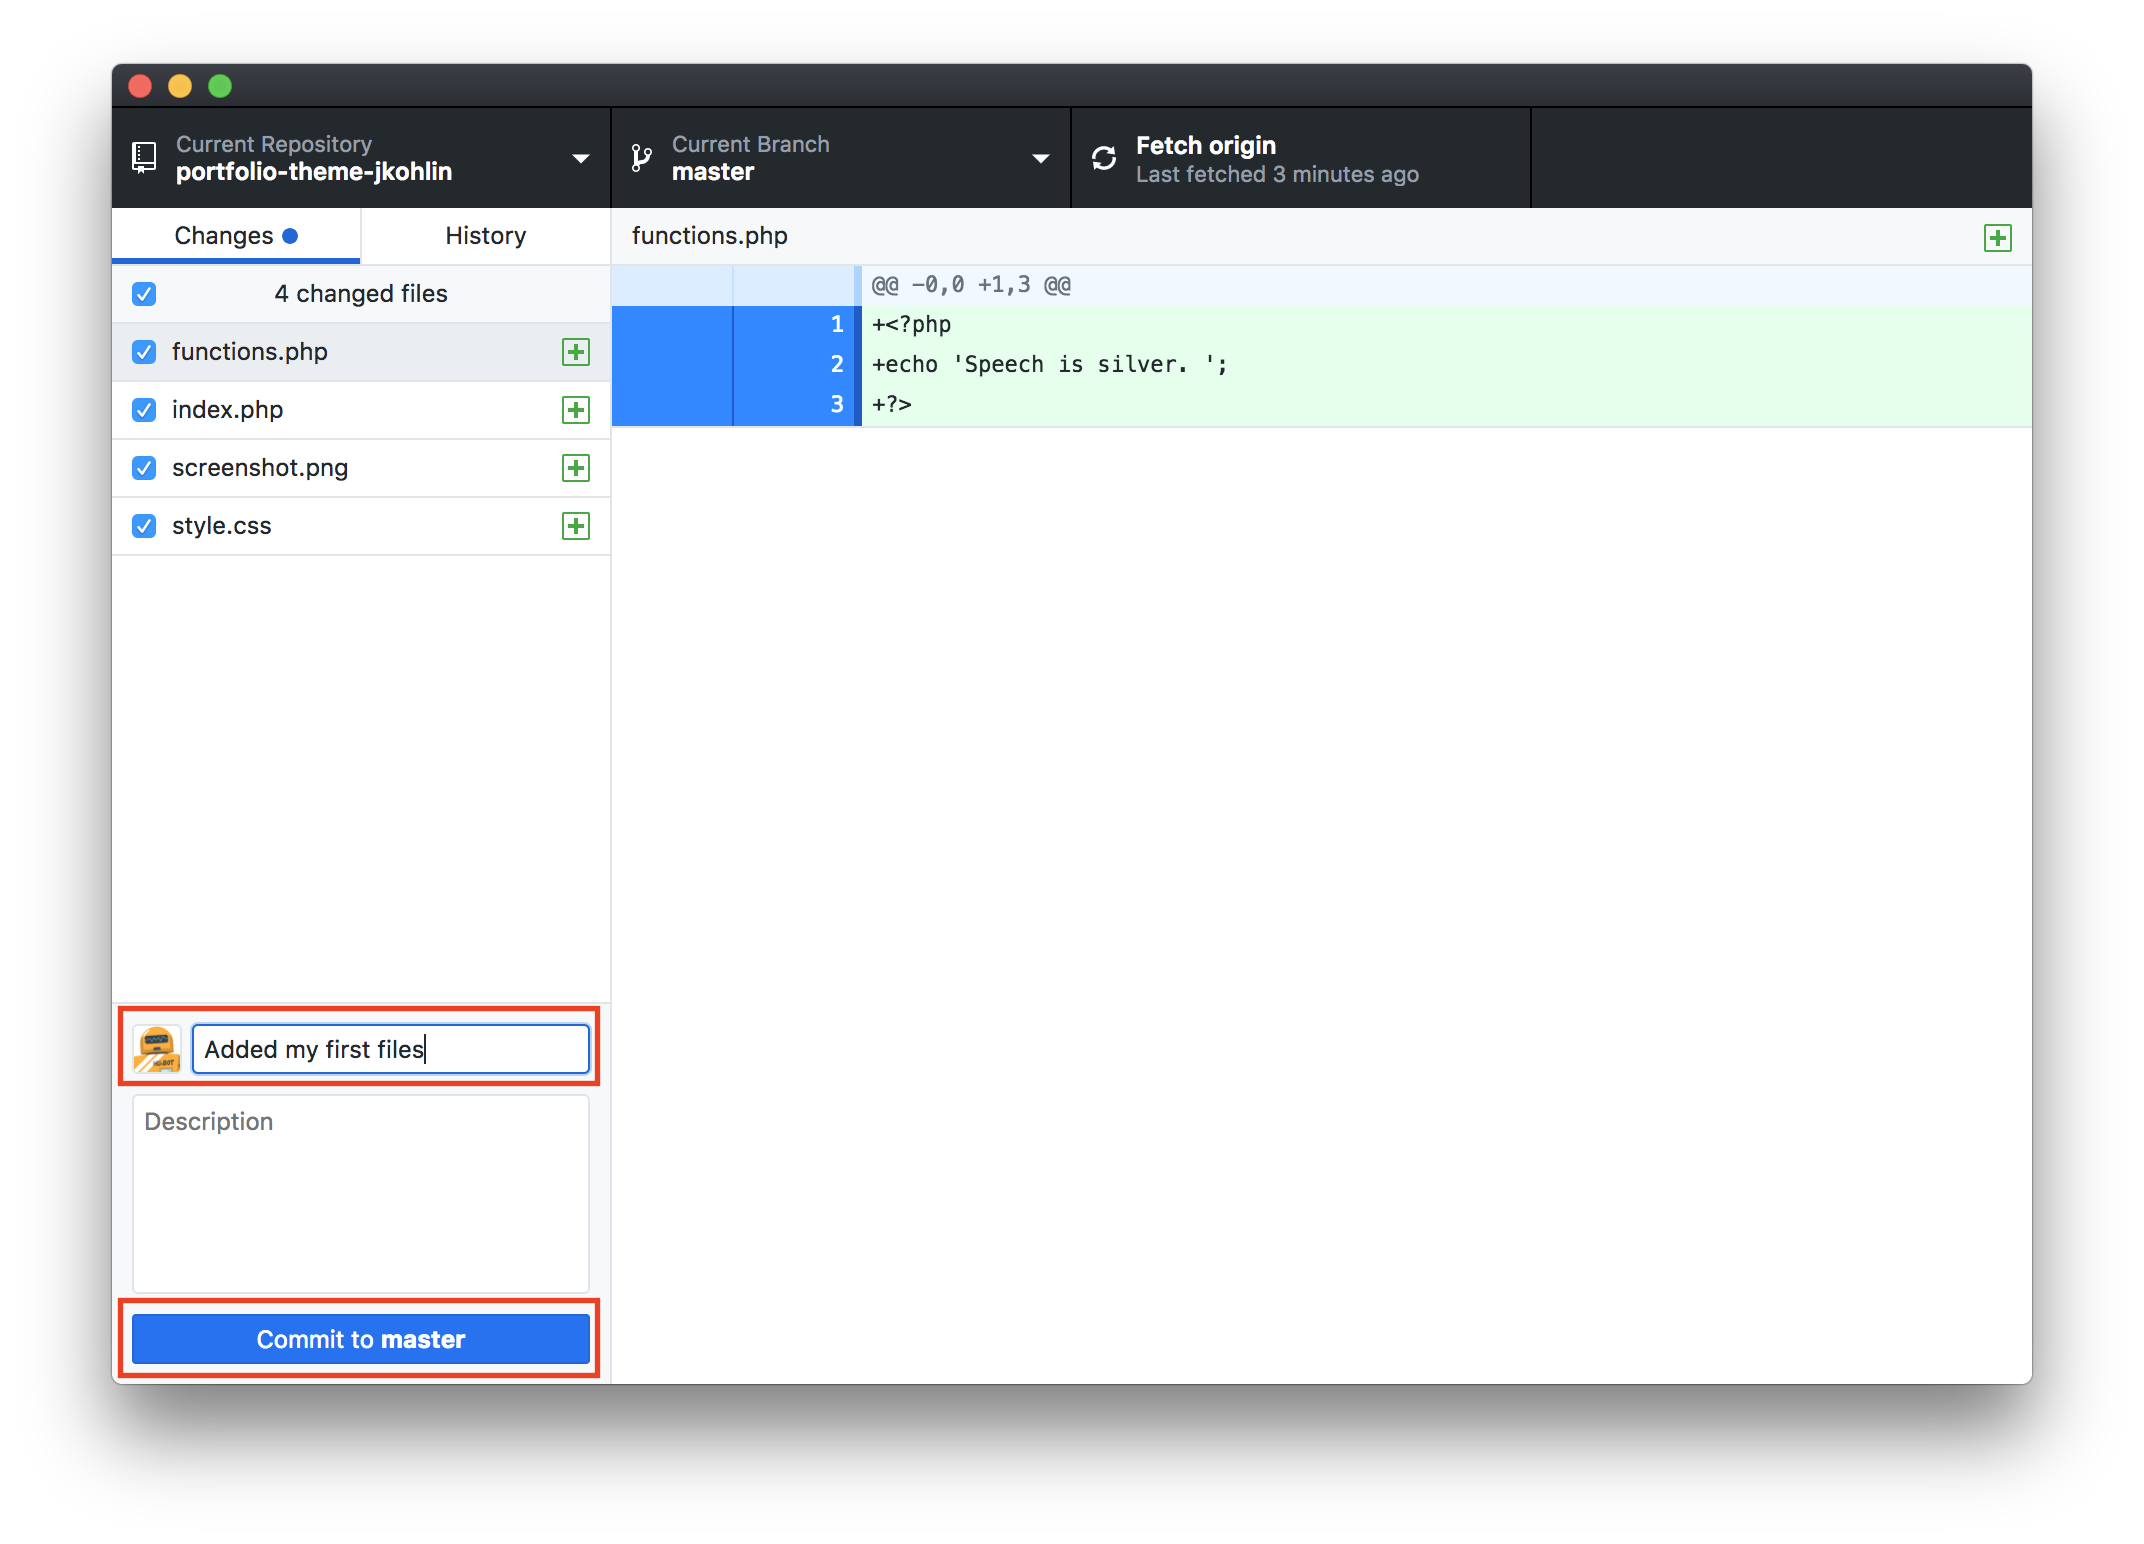Click the added-file icon for functions.php row
This screenshot has height=1544, width=2144.
tap(576, 352)
